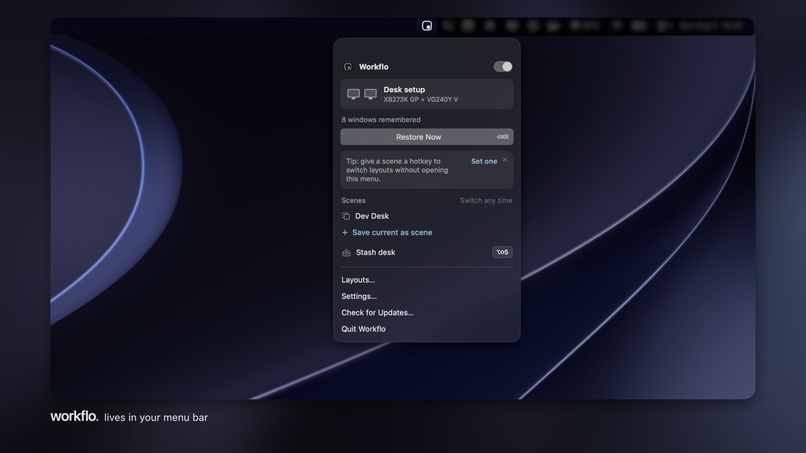
Task: Click the XB273K GP + VG240Y V subtitle
Action: pos(420,100)
